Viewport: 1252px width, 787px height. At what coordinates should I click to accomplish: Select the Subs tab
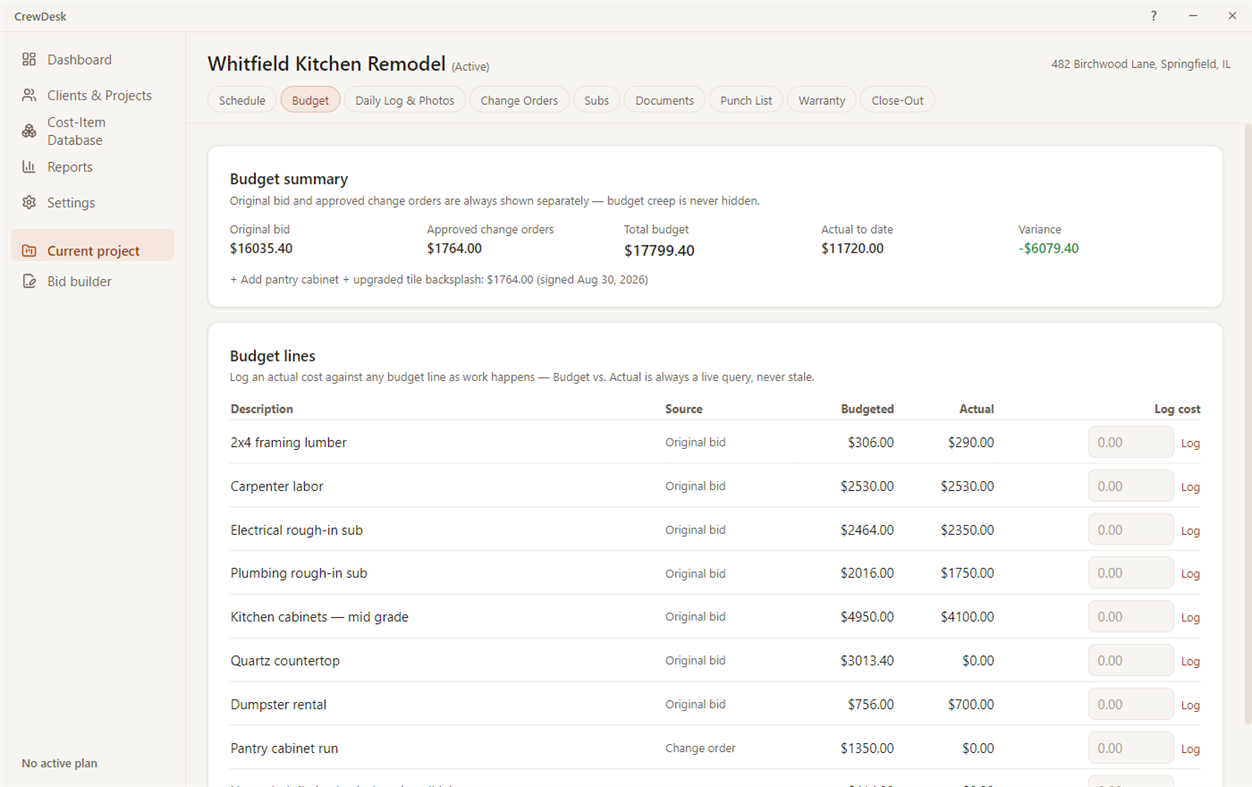[597, 100]
